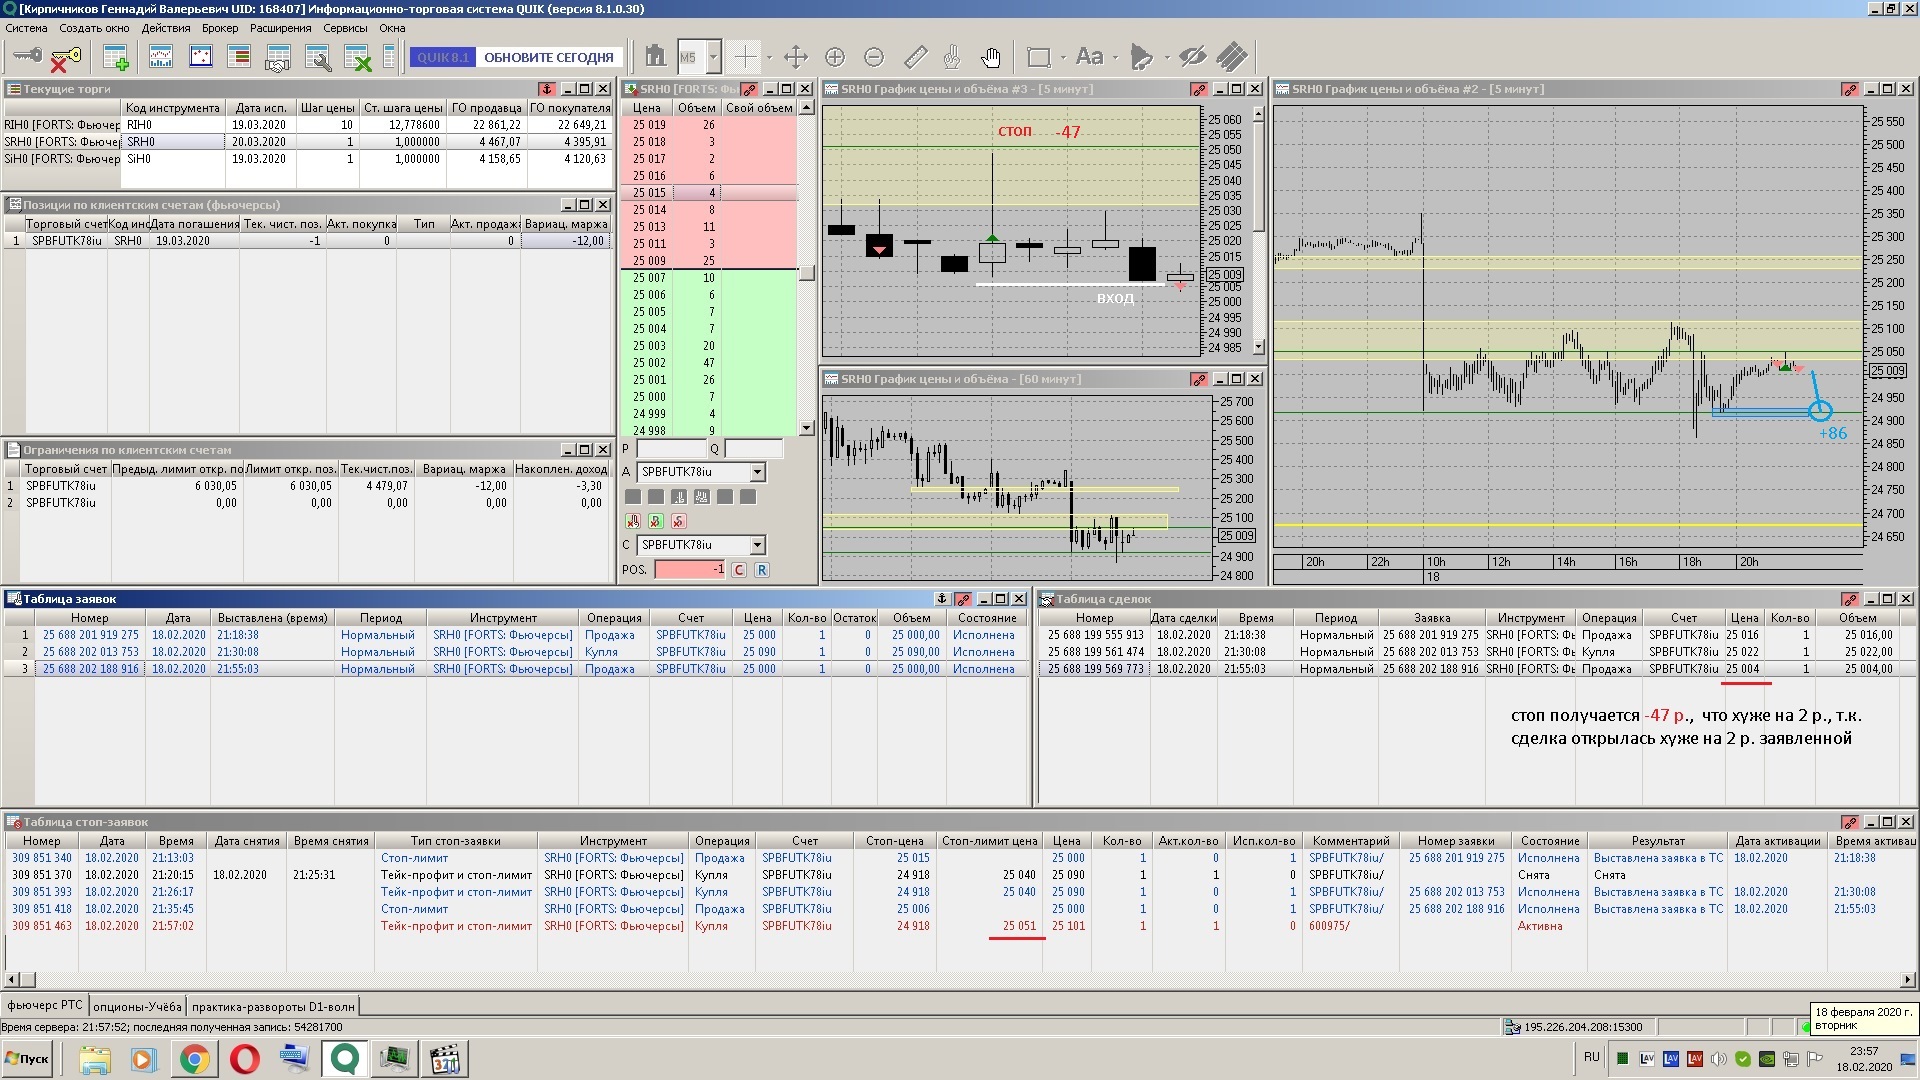Toggle pin icon in Таблица сделок title bar
The height and width of the screenshot is (1080, 1920).
pyautogui.click(x=1849, y=599)
